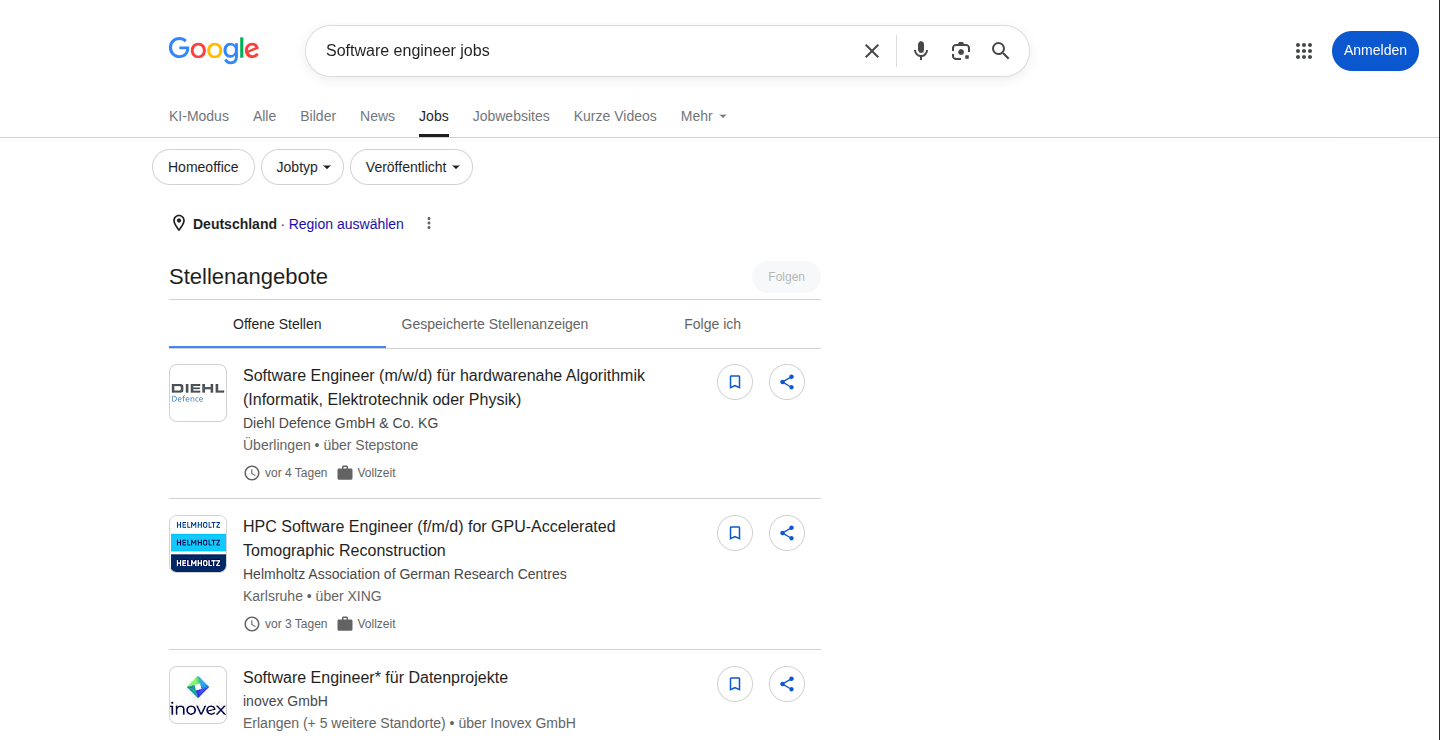The height and width of the screenshot is (740, 1440).
Task: Switch to the KI-Modus tab
Action: coord(199,116)
